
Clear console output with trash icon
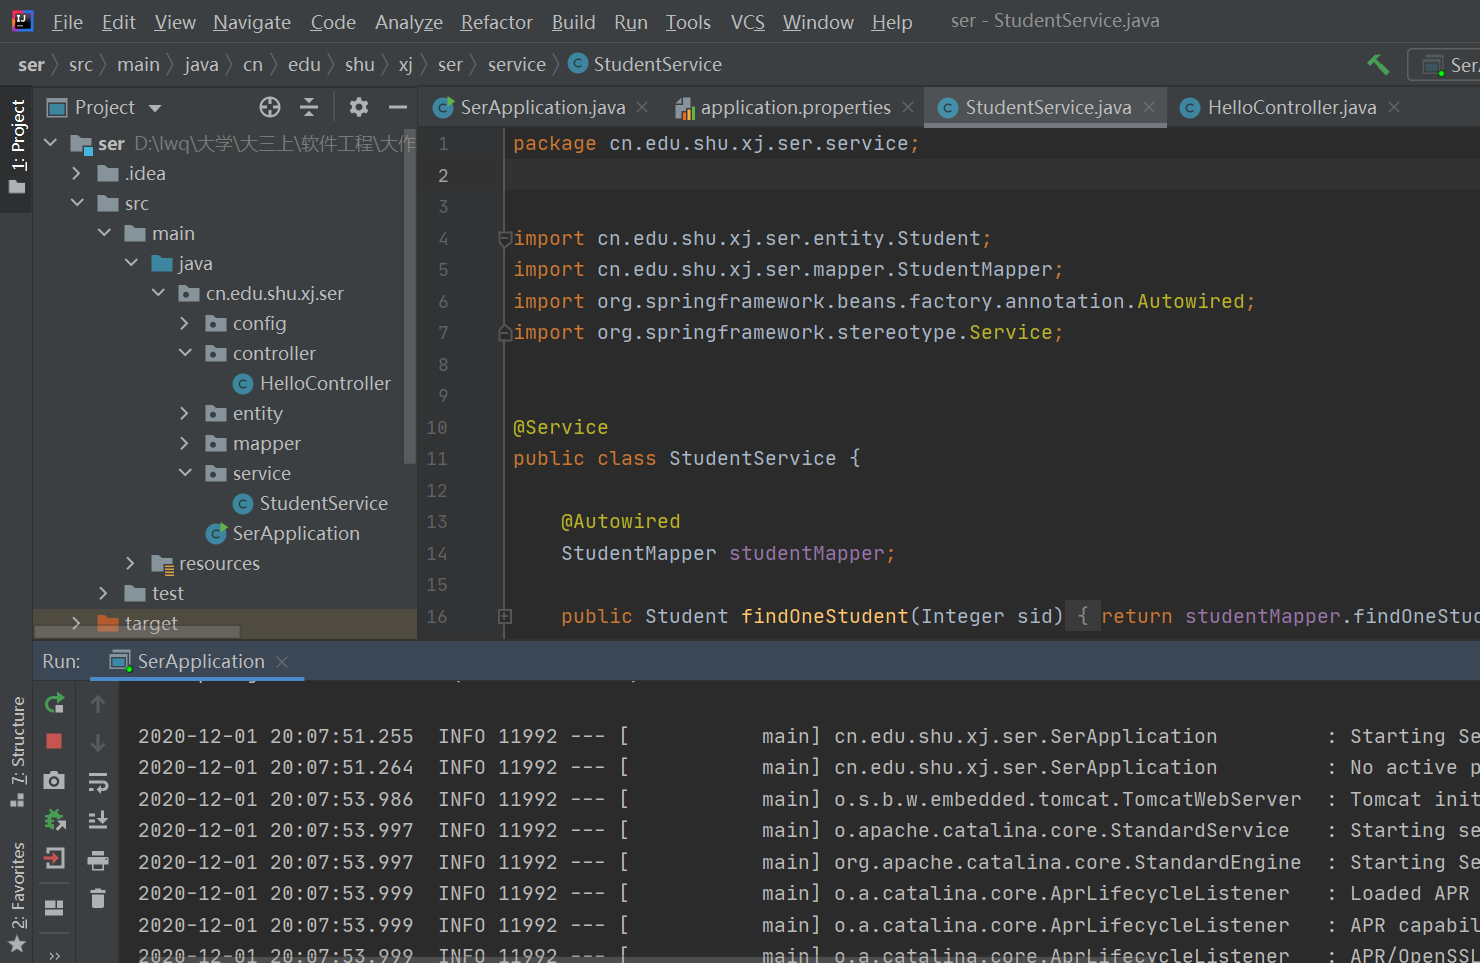click(x=98, y=898)
